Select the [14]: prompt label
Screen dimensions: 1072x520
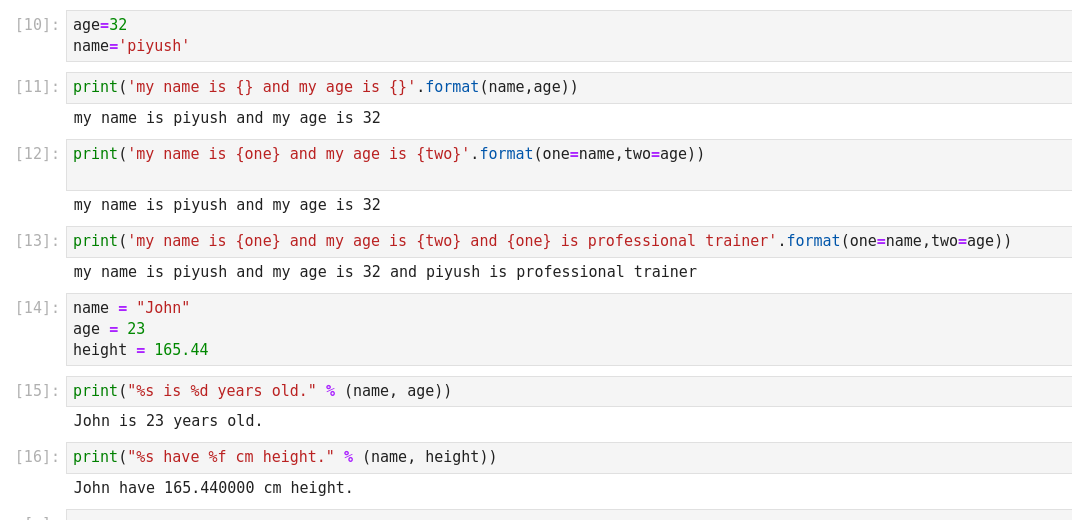click(37, 308)
